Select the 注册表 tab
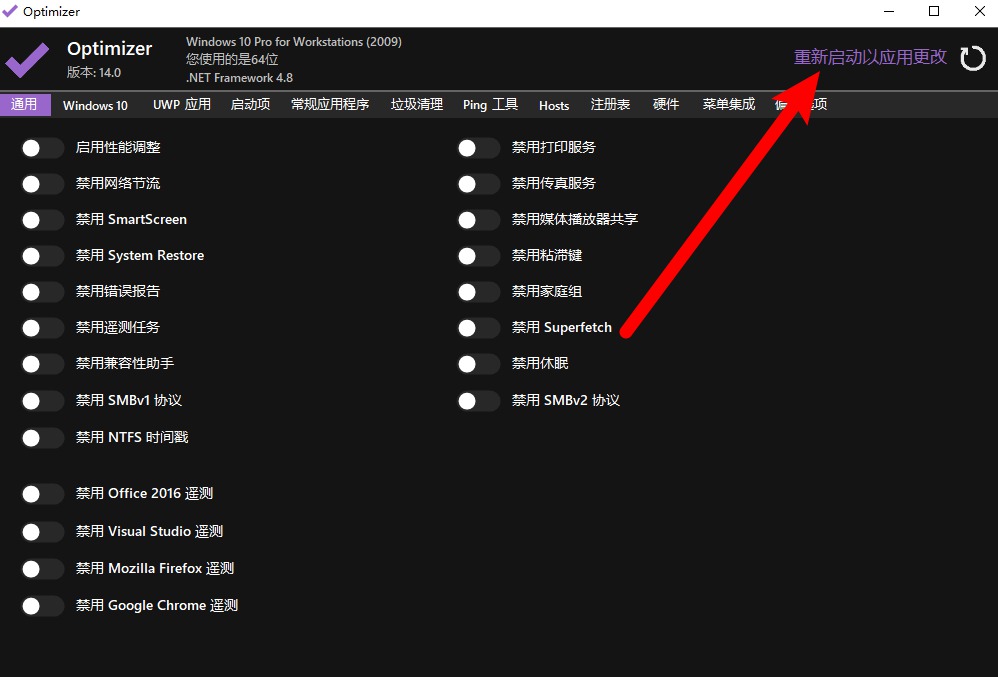The height and width of the screenshot is (677, 998). pyautogui.click(x=610, y=104)
